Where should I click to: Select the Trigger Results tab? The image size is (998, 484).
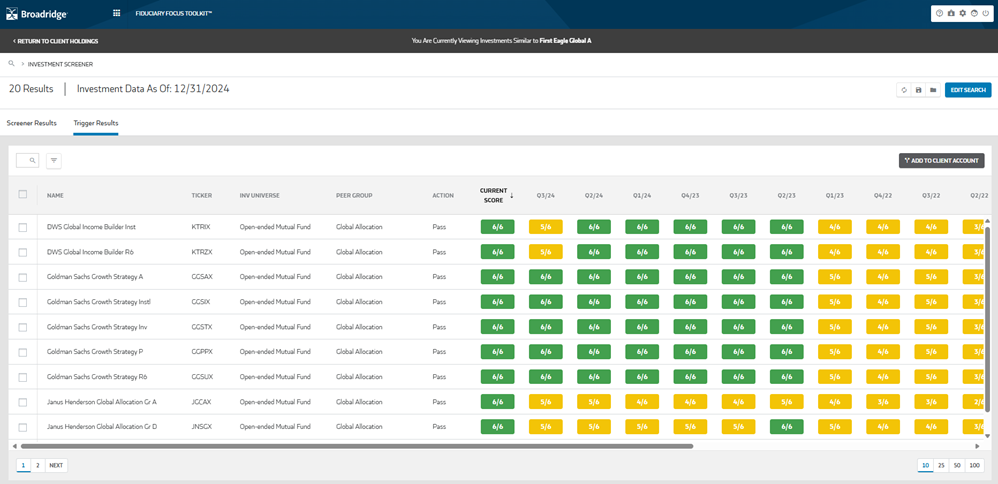coord(95,123)
